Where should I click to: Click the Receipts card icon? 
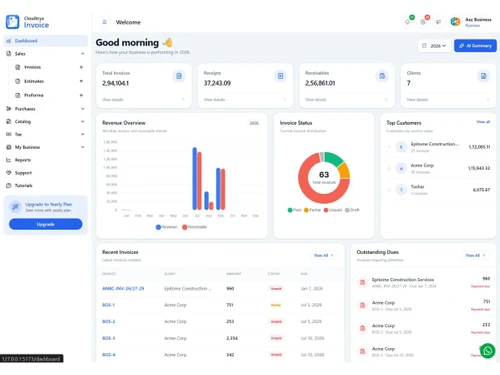[x=280, y=76]
